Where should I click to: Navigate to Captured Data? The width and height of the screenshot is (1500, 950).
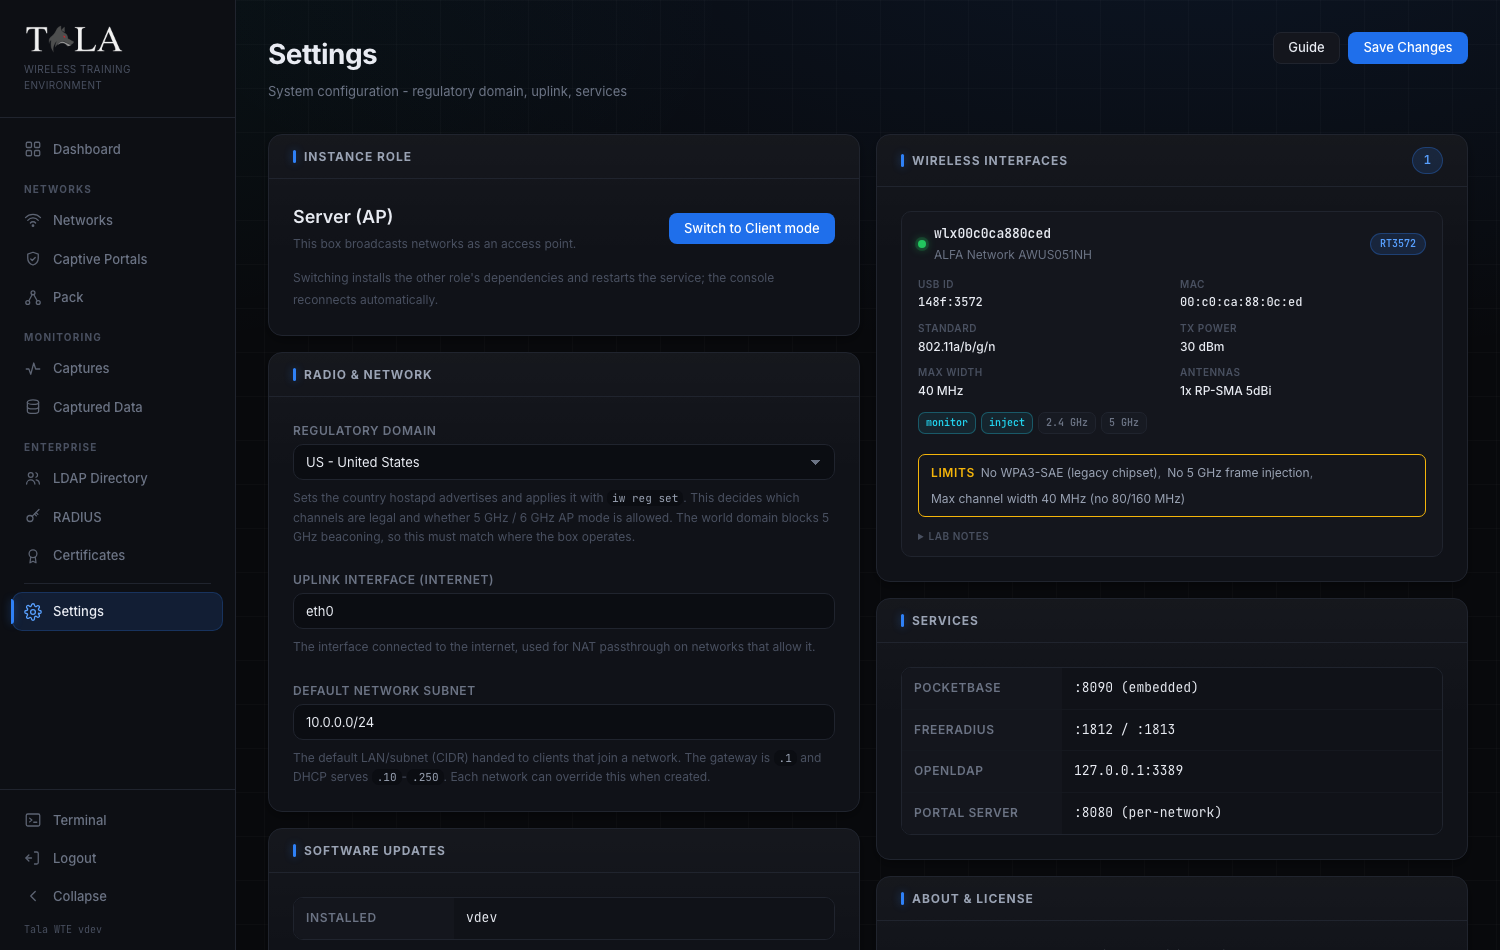[x=117, y=407]
